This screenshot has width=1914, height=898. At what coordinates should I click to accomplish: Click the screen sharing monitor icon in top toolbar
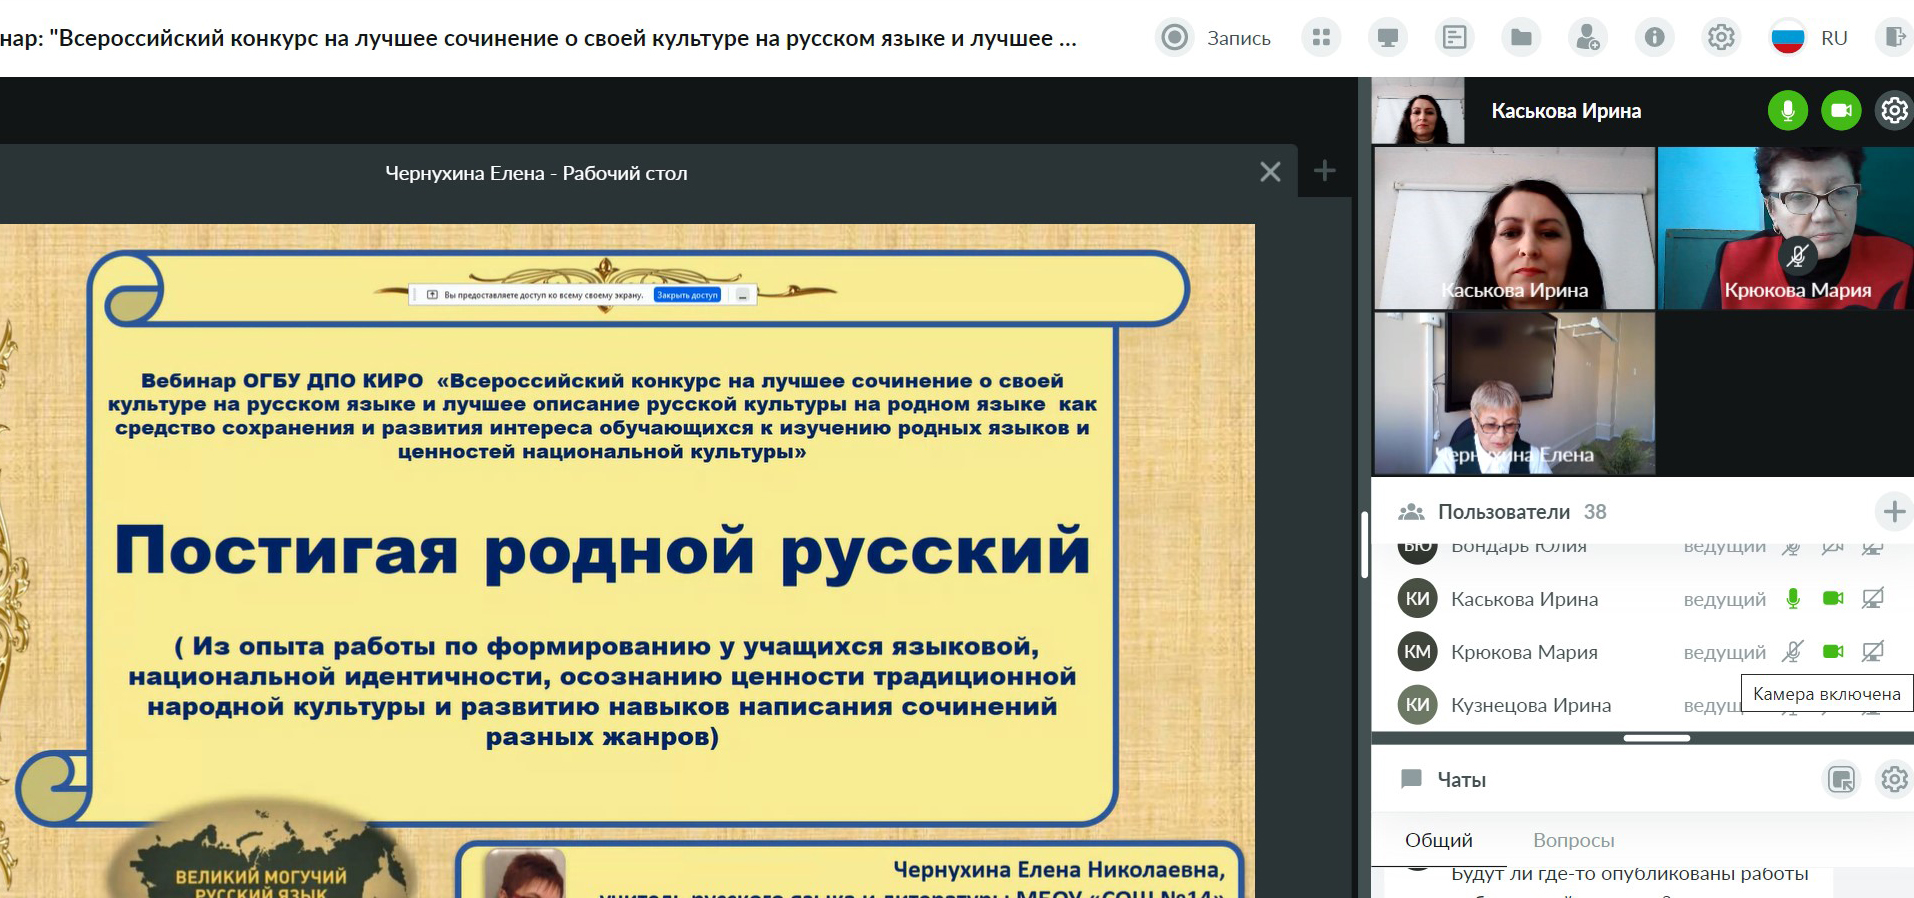1388,38
